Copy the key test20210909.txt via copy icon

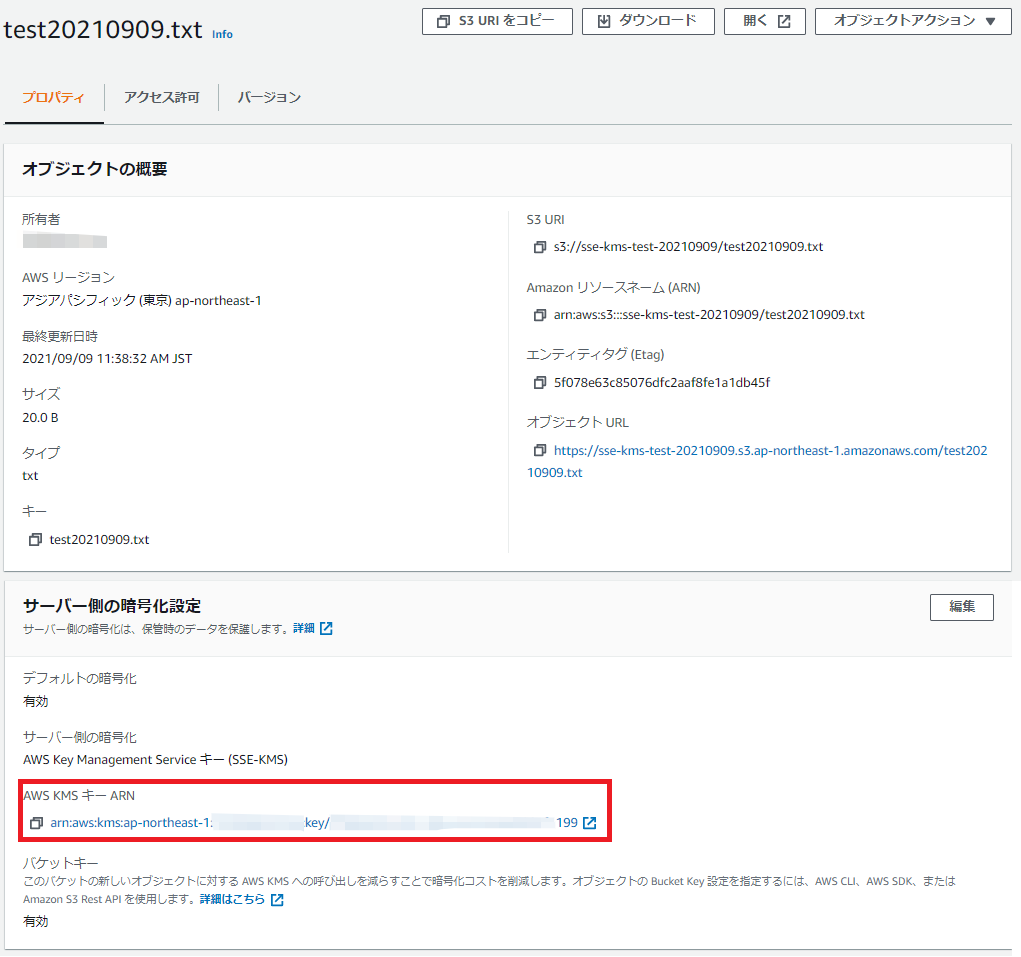tap(36, 539)
